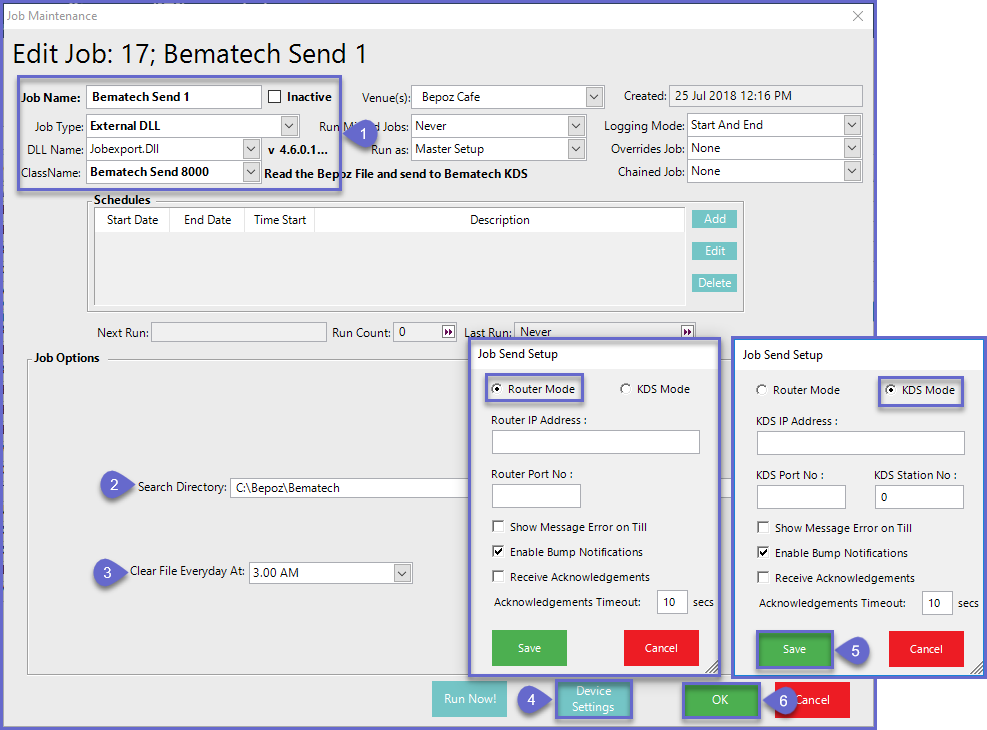Viewport: 987px width, 730px height.
Task: Click the Run Now! button
Action: coord(469,699)
